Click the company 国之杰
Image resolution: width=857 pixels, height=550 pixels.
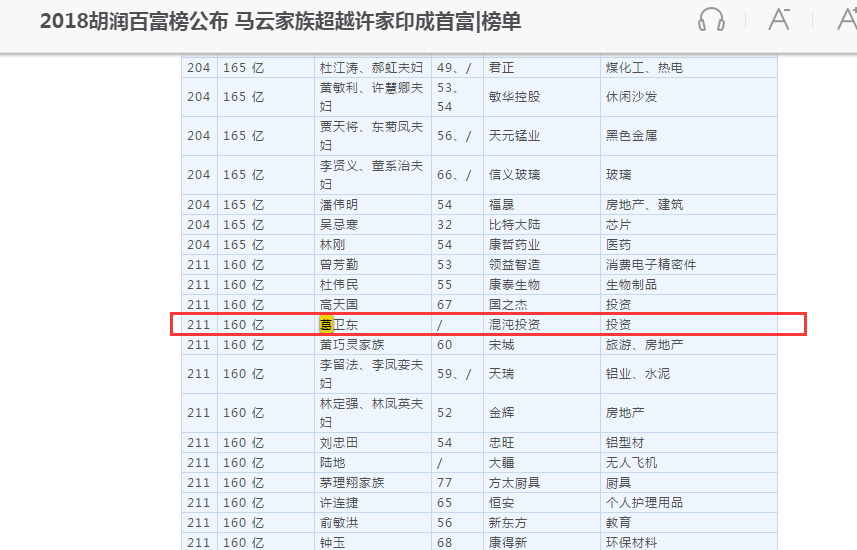(x=508, y=305)
